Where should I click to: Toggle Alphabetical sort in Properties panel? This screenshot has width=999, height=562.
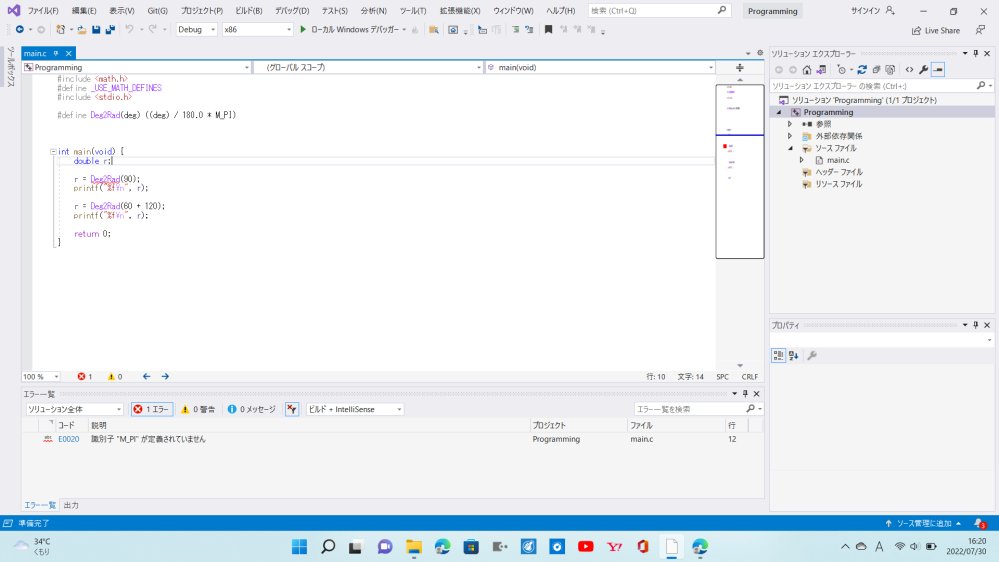pos(793,356)
